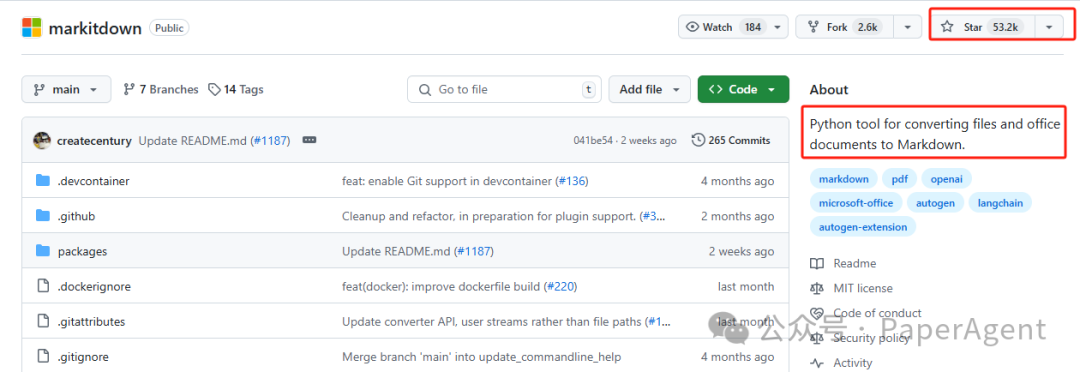Open the Star lists dropdown arrow
The height and width of the screenshot is (372, 1080).
coord(1049,27)
